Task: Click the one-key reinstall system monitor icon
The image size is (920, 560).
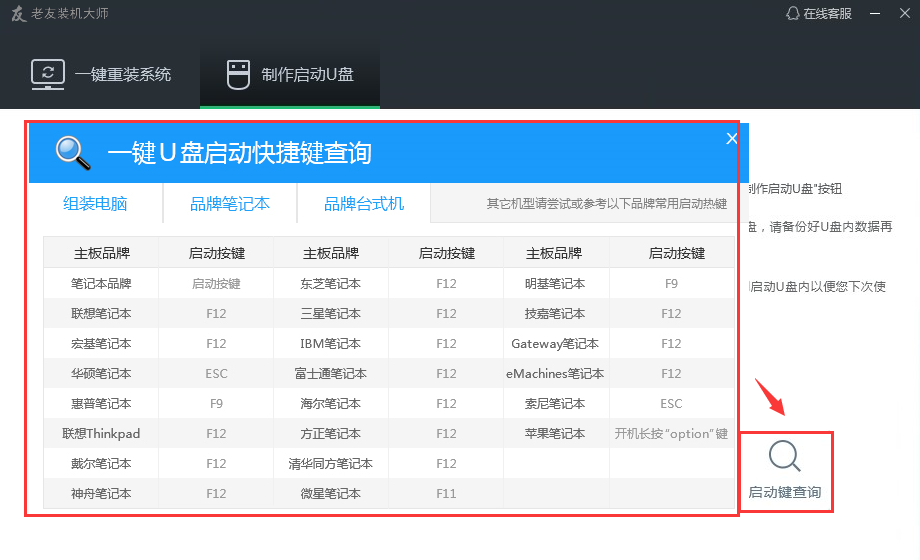Action: point(48,75)
